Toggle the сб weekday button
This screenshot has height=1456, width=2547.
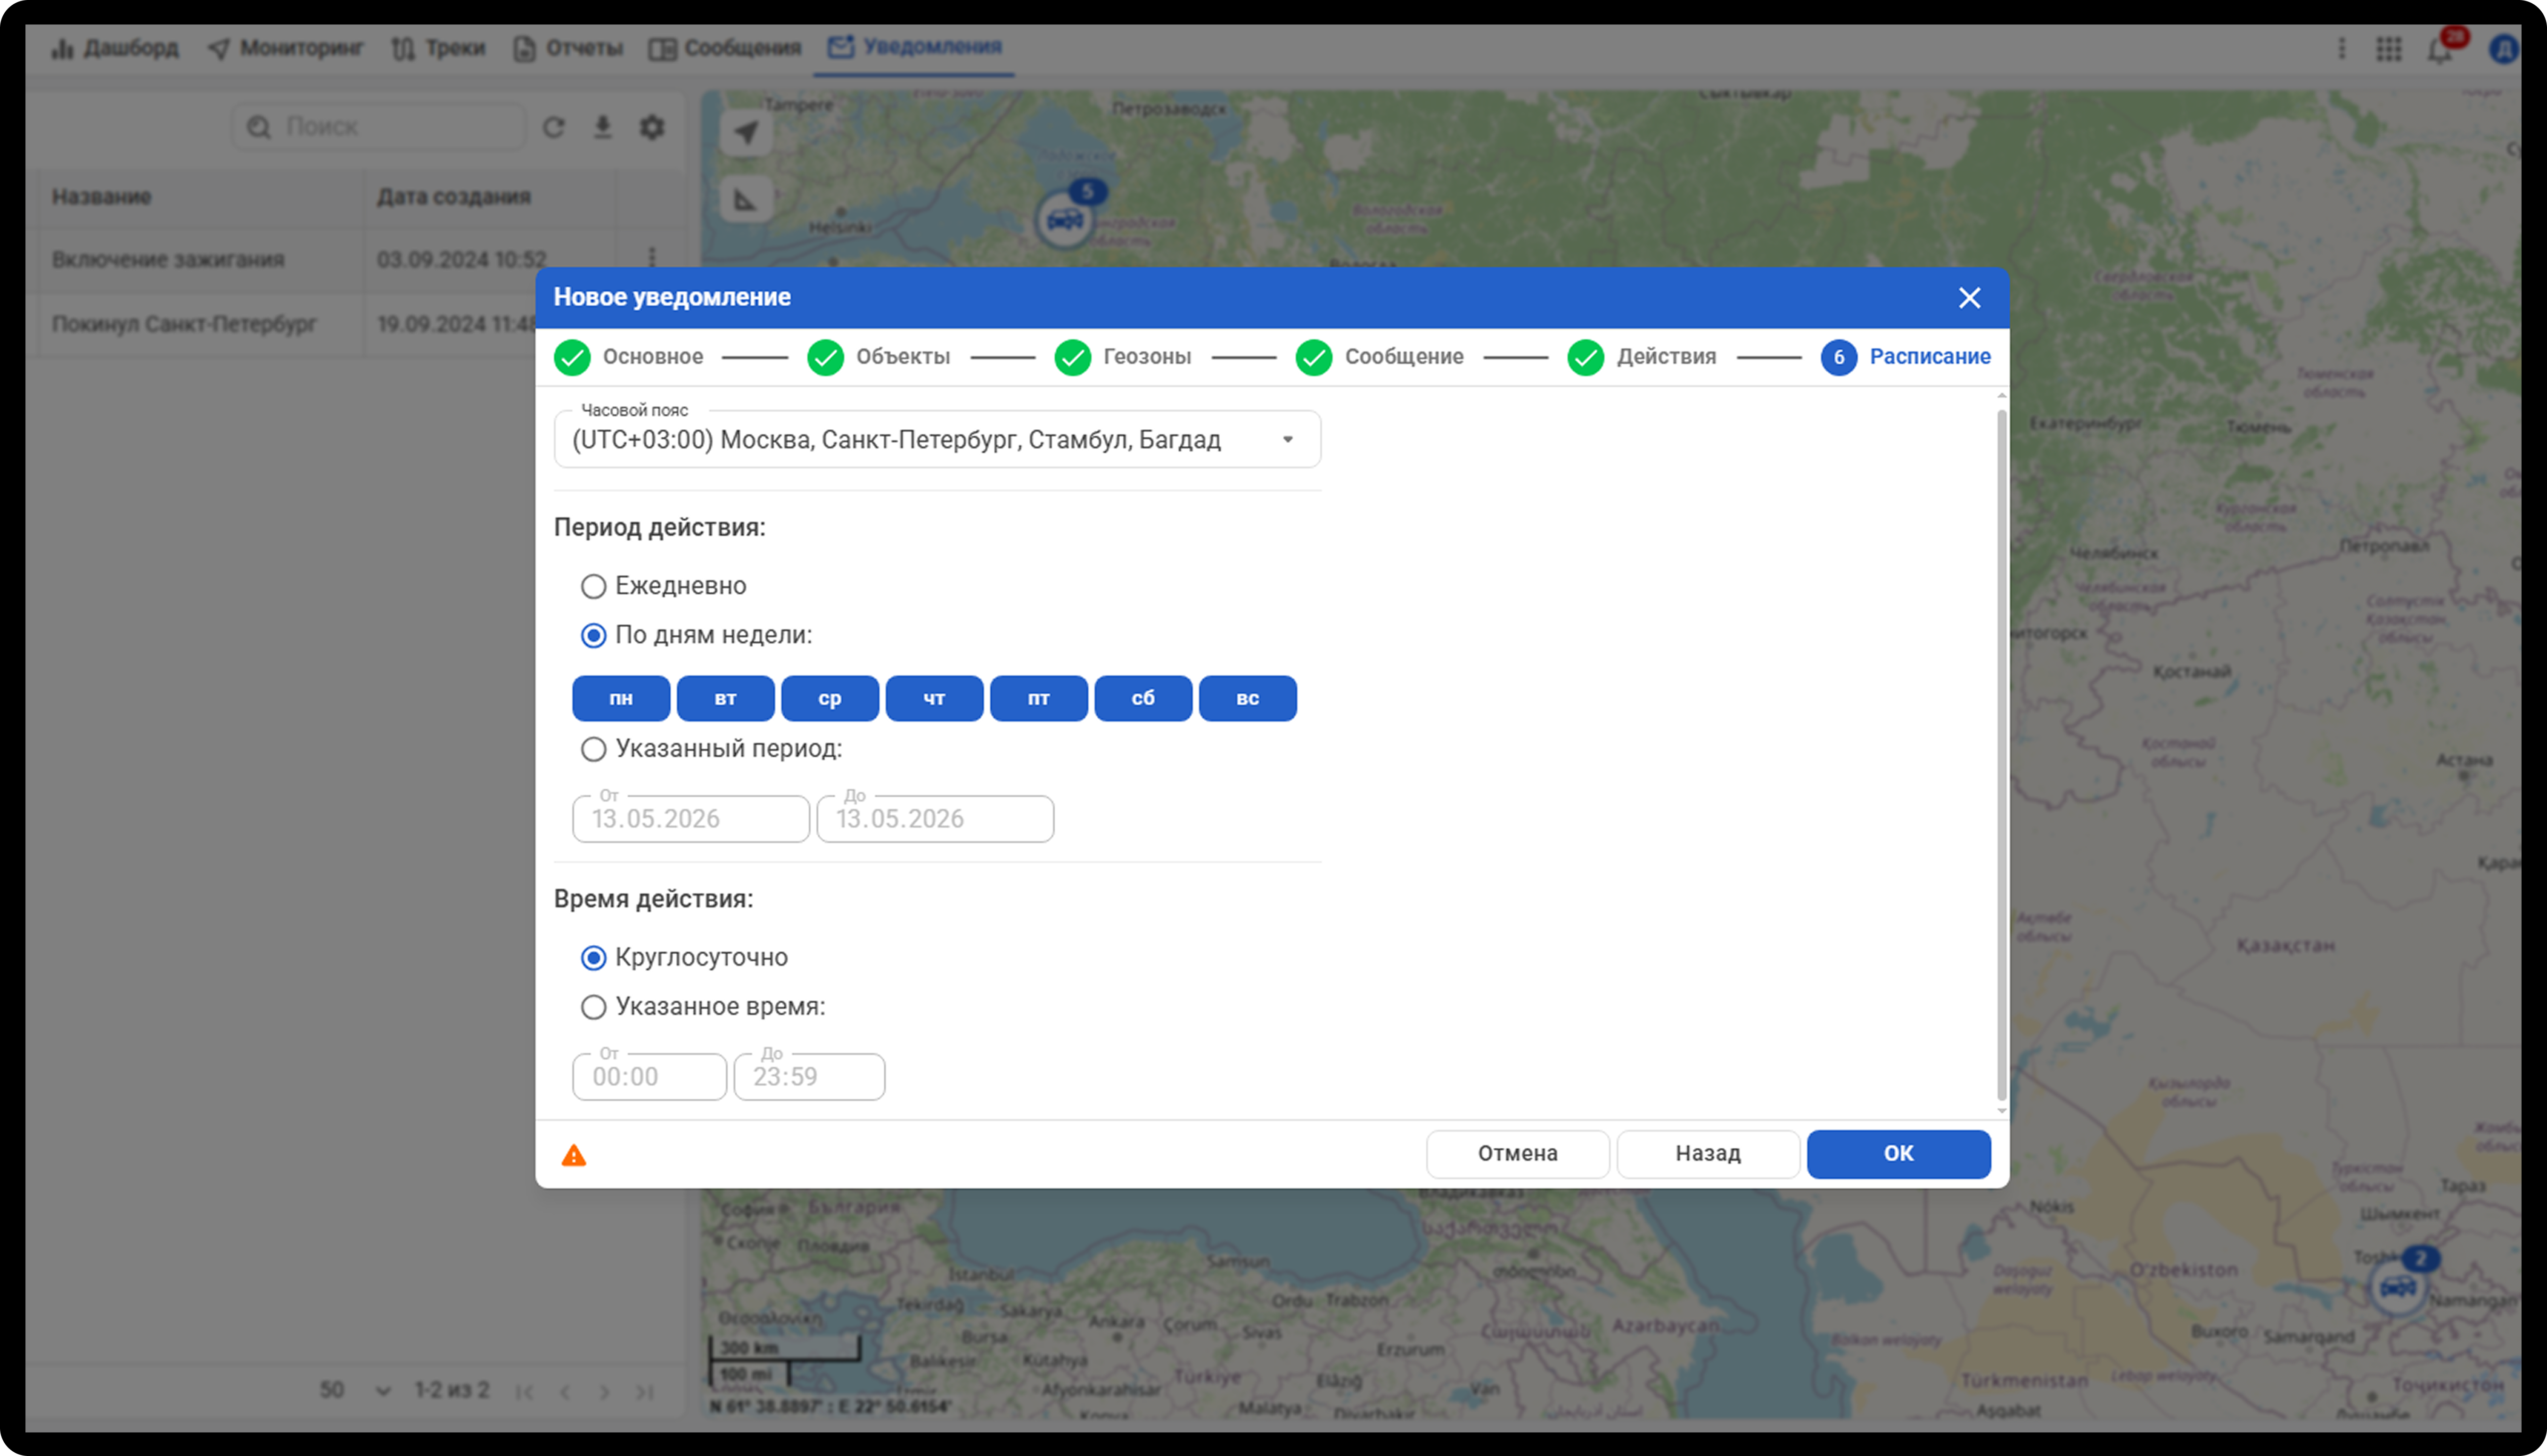(x=1143, y=698)
